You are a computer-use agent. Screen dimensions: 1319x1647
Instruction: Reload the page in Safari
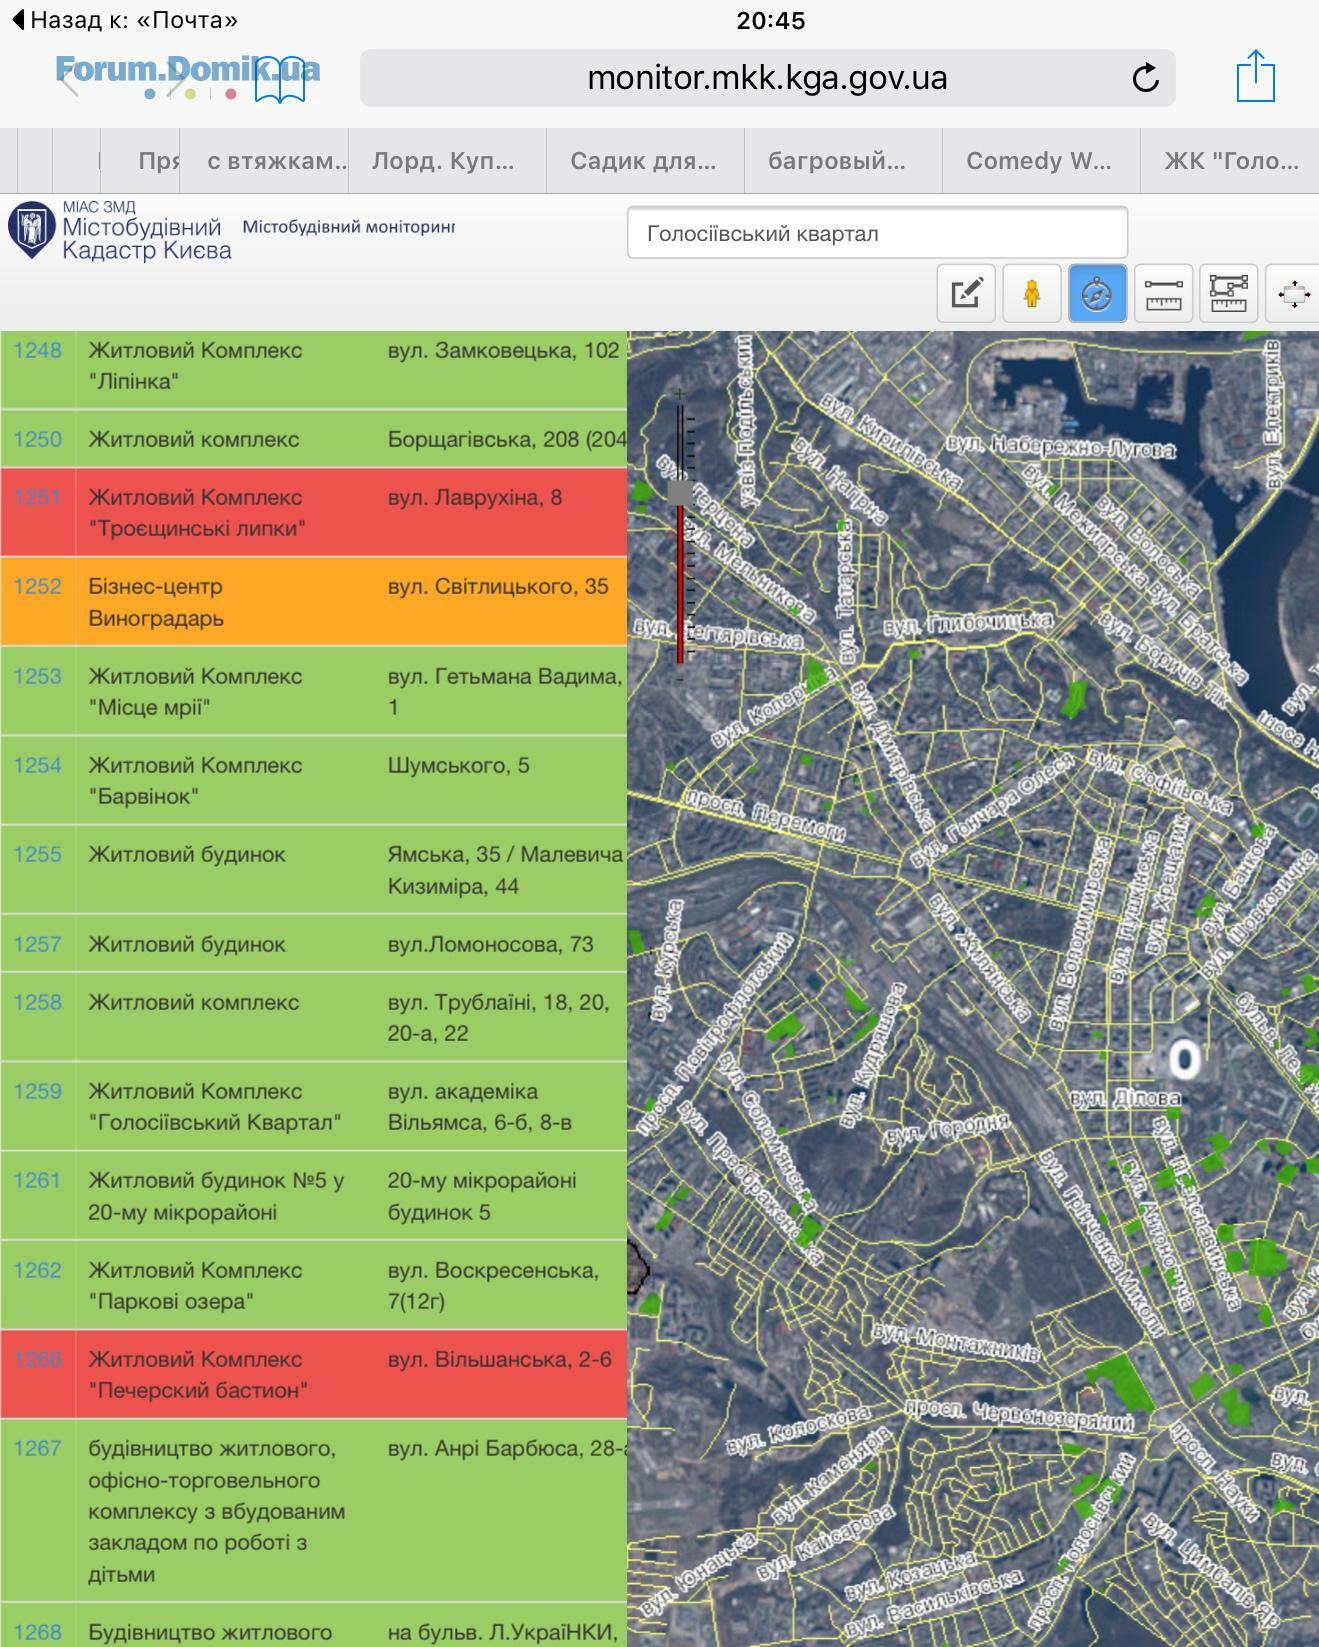pos(1145,77)
